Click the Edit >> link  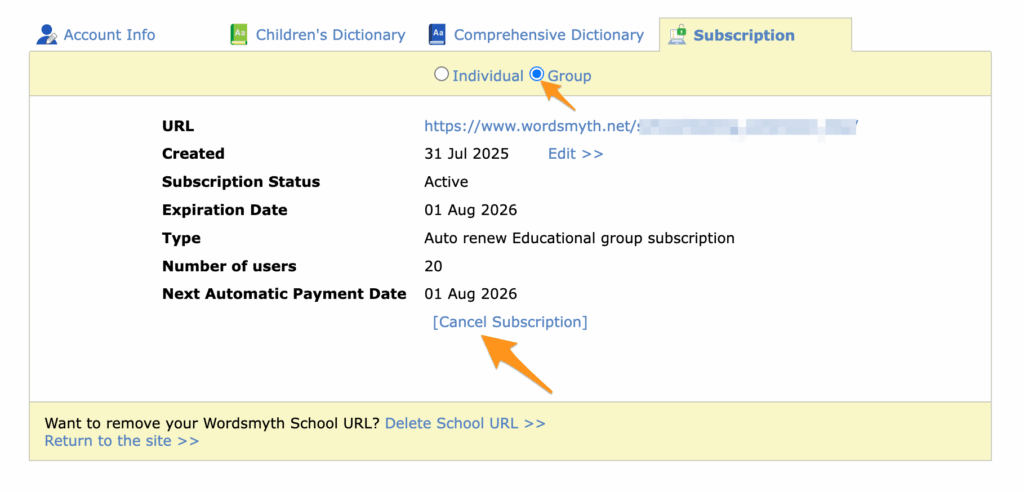[x=575, y=154]
